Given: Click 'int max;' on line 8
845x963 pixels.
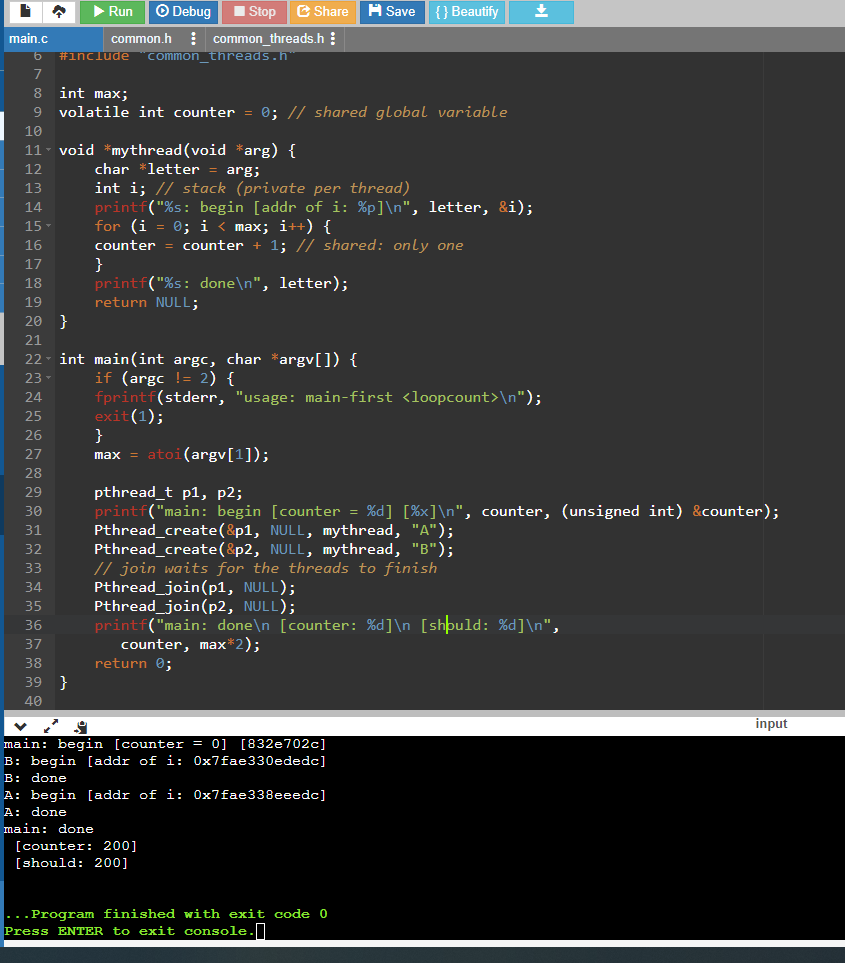Looking at the screenshot, I should tap(93, 93).
